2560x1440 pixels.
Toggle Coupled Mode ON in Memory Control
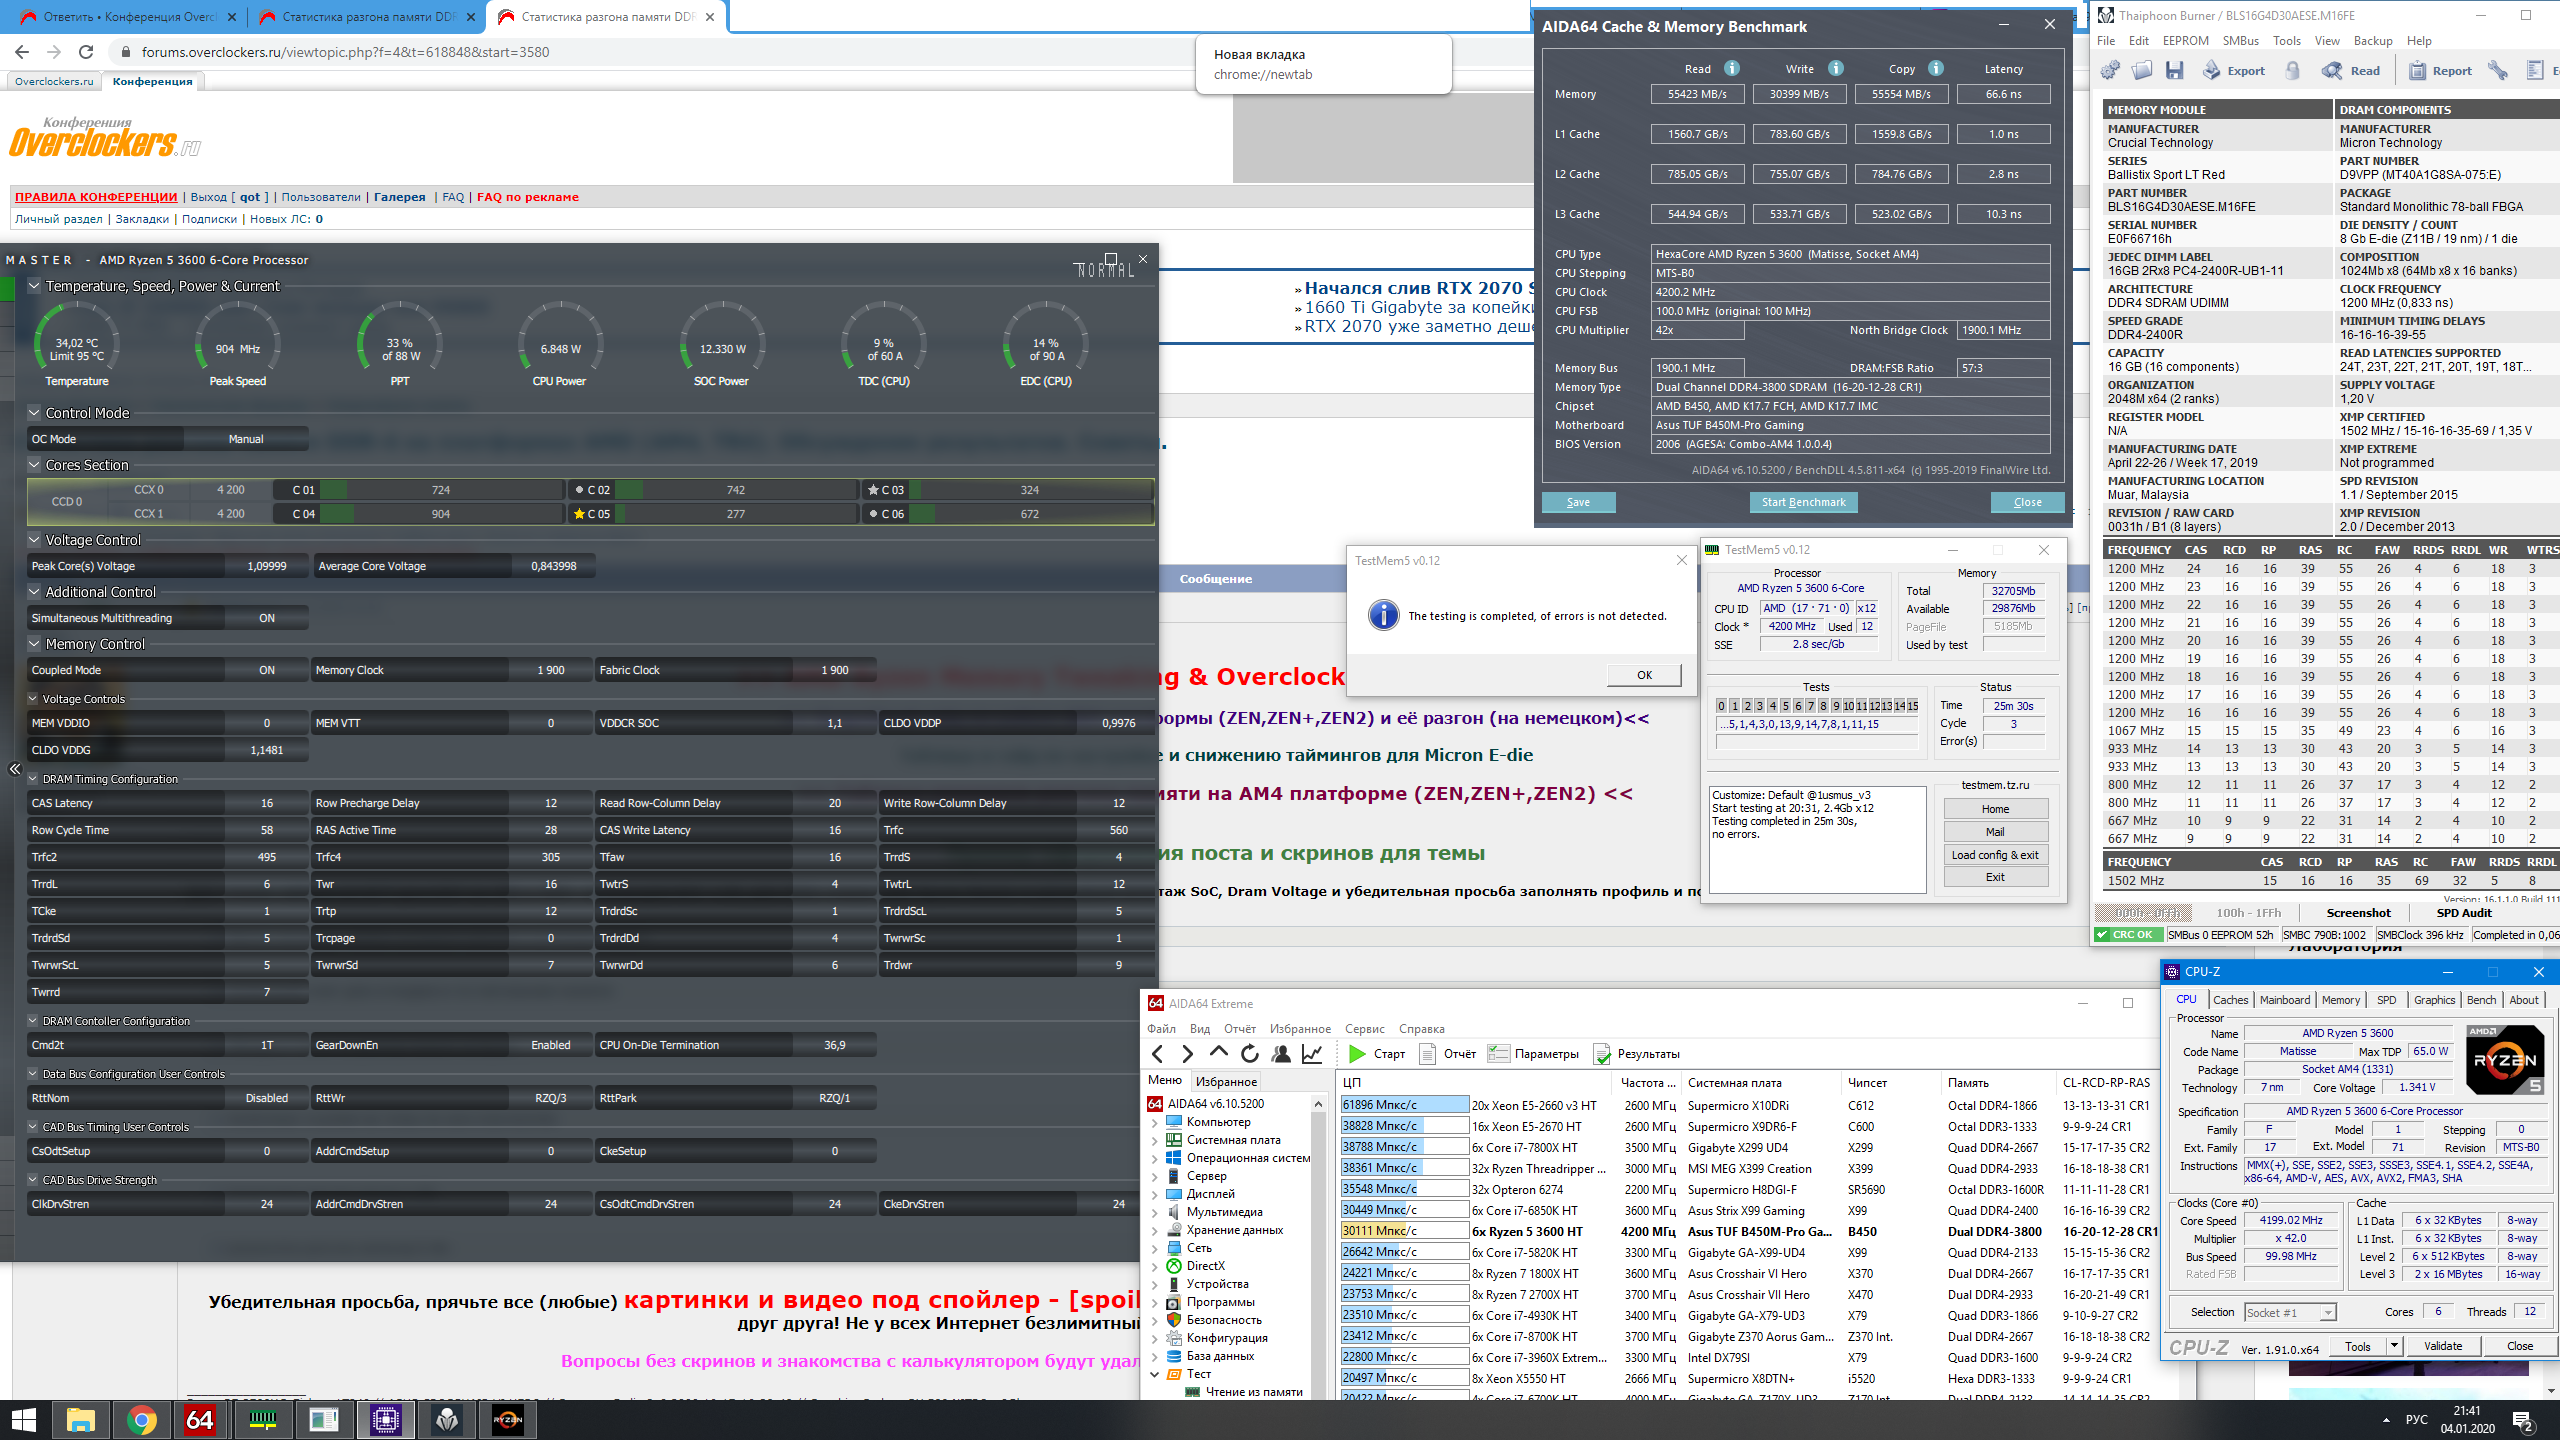pos(266,670)
